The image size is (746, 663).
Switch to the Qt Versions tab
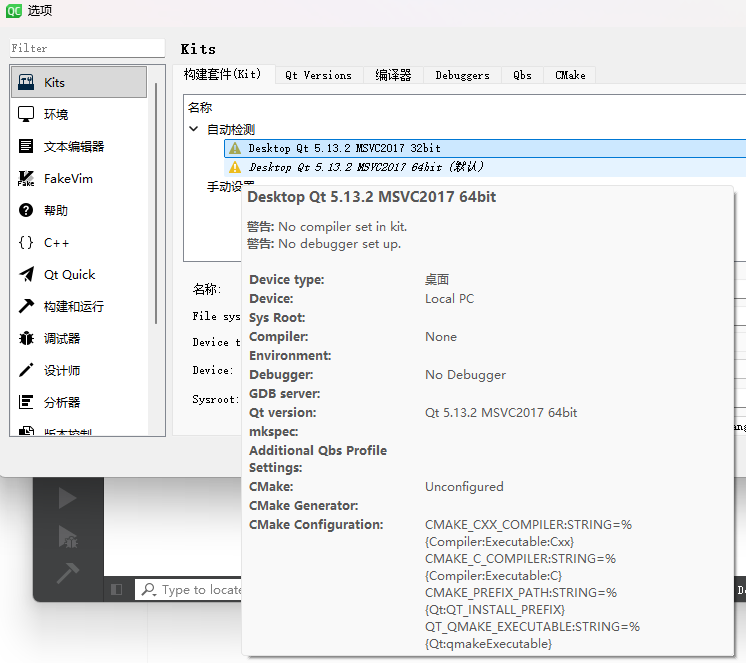(x=318, y=76)
